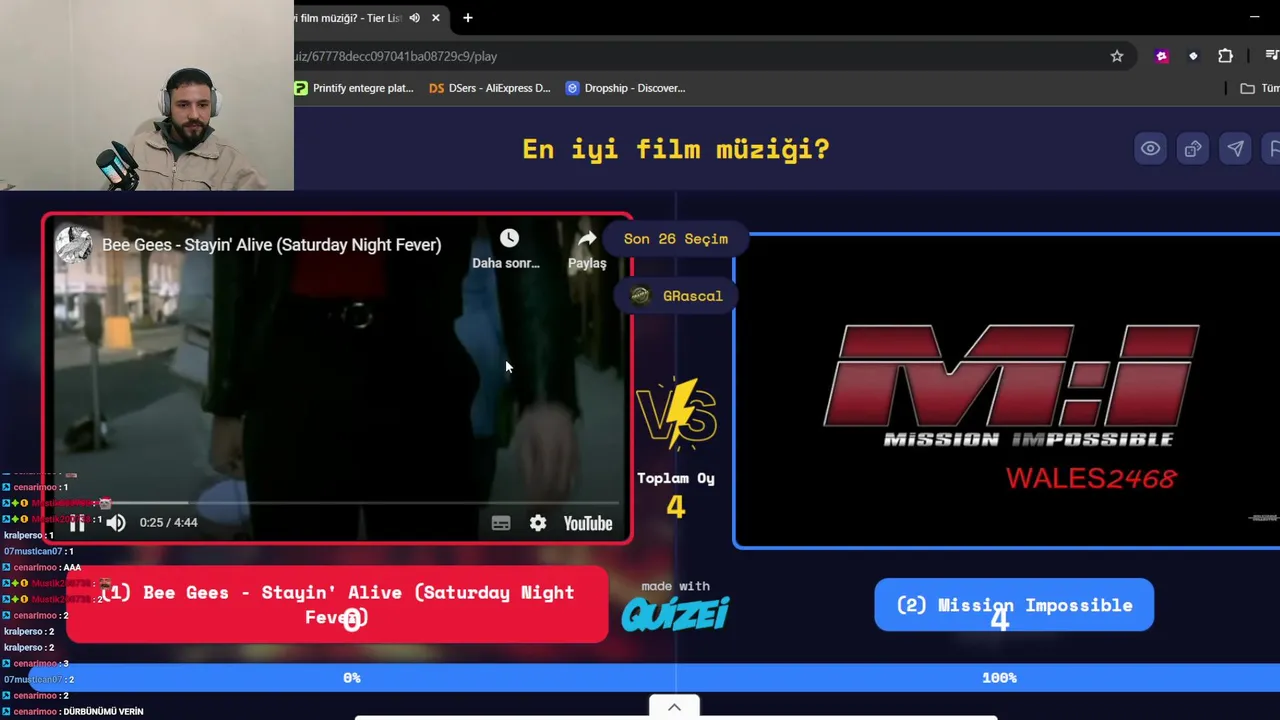Click the purple extension icon
The height and width of the screenshot is (720, 1280).
click(1161, 56)
